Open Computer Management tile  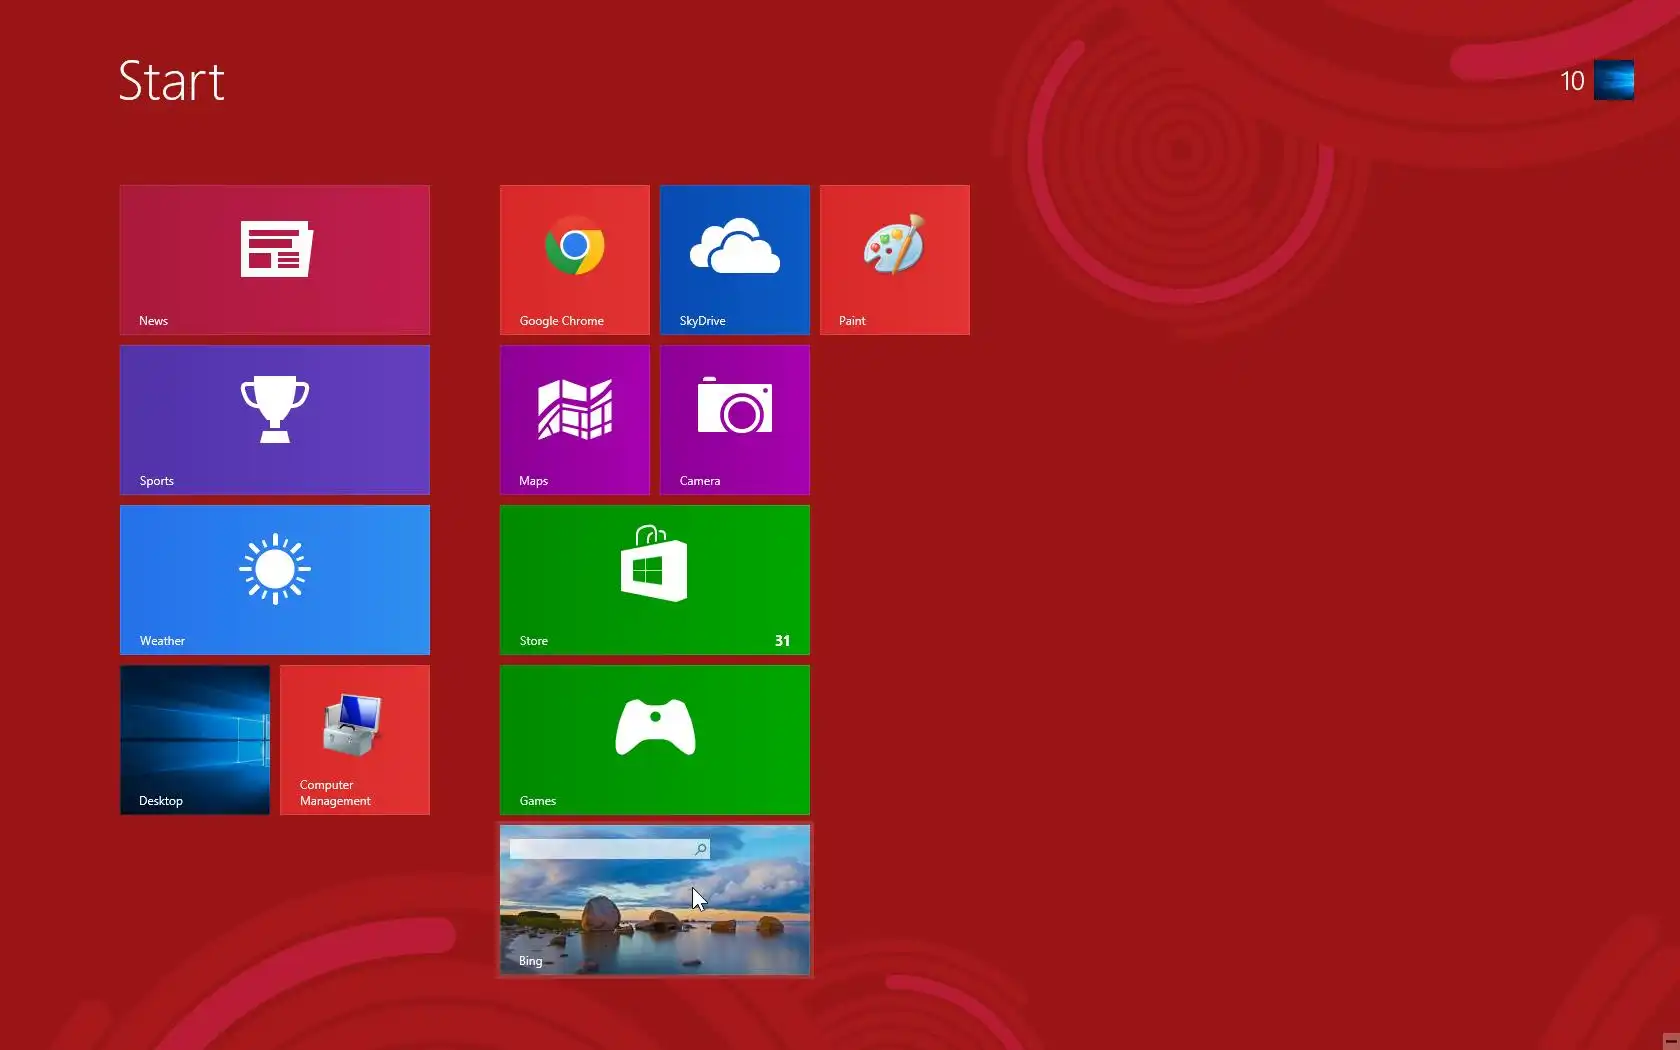[355, 740]
